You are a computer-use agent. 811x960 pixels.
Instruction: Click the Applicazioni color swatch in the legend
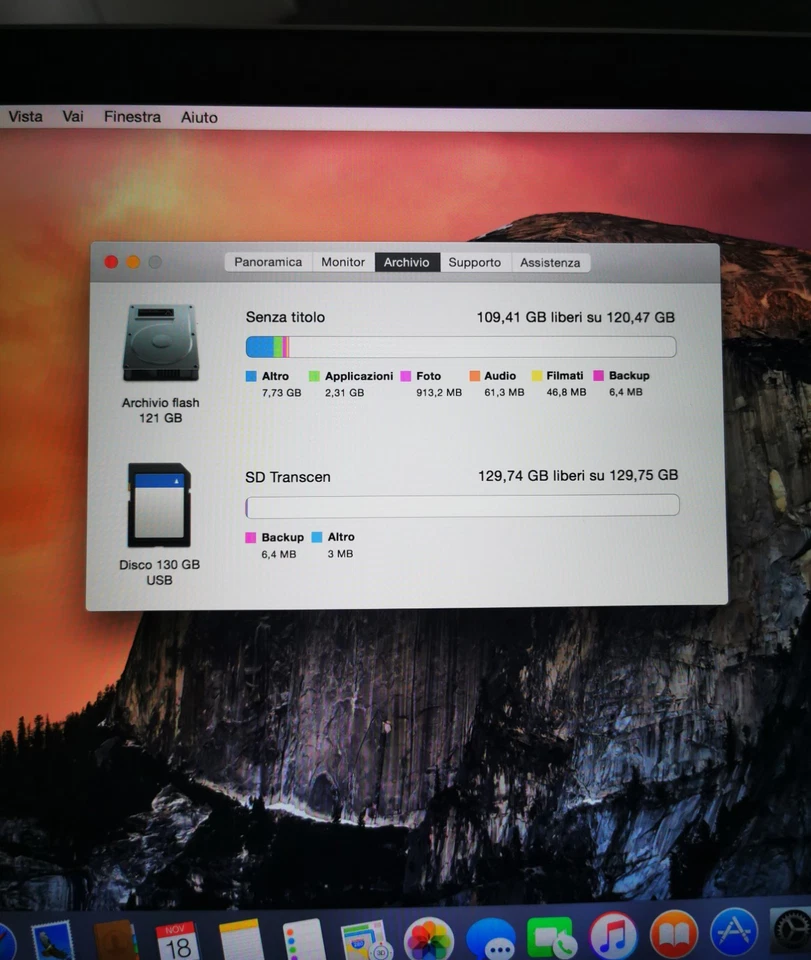[x=315, y=376]
